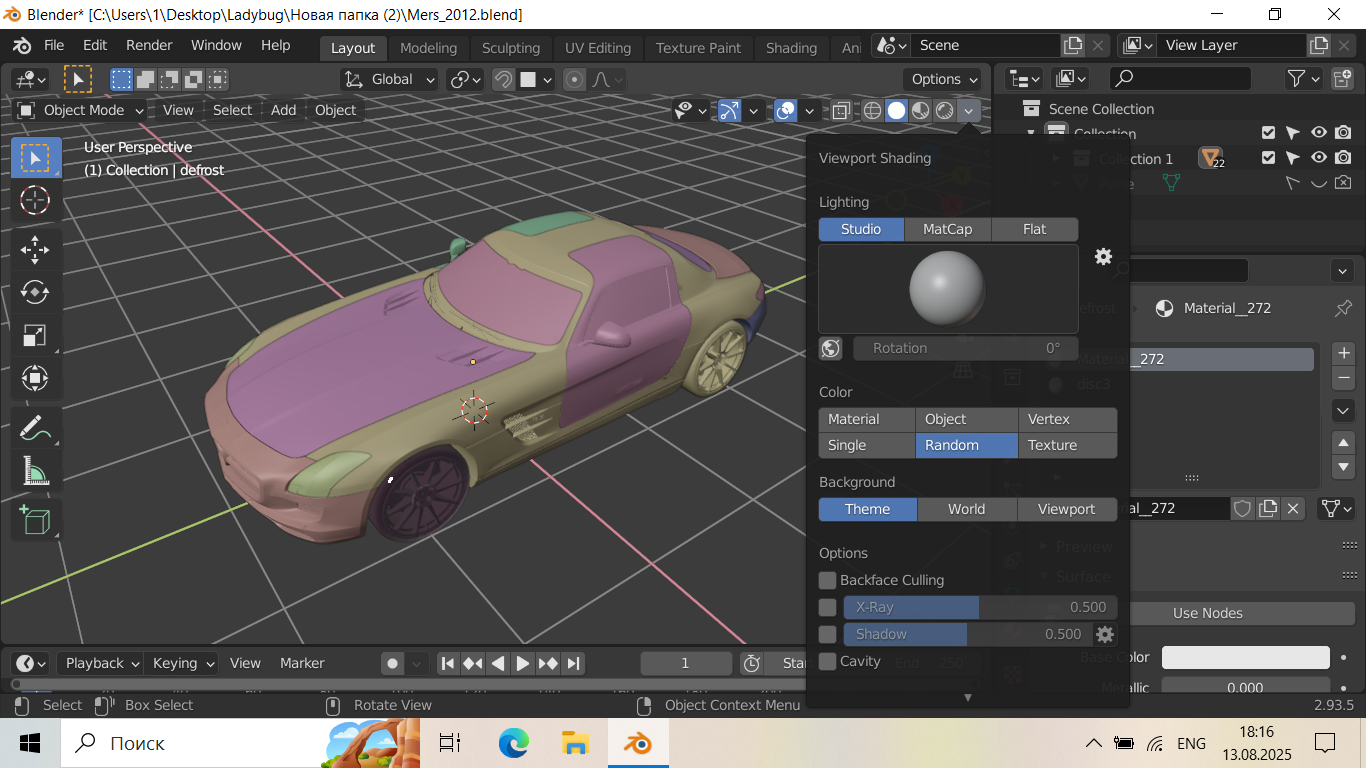This screenshot has height=768, width=1366.
Task: Open the Render menu
Action: tap(149, 45)
